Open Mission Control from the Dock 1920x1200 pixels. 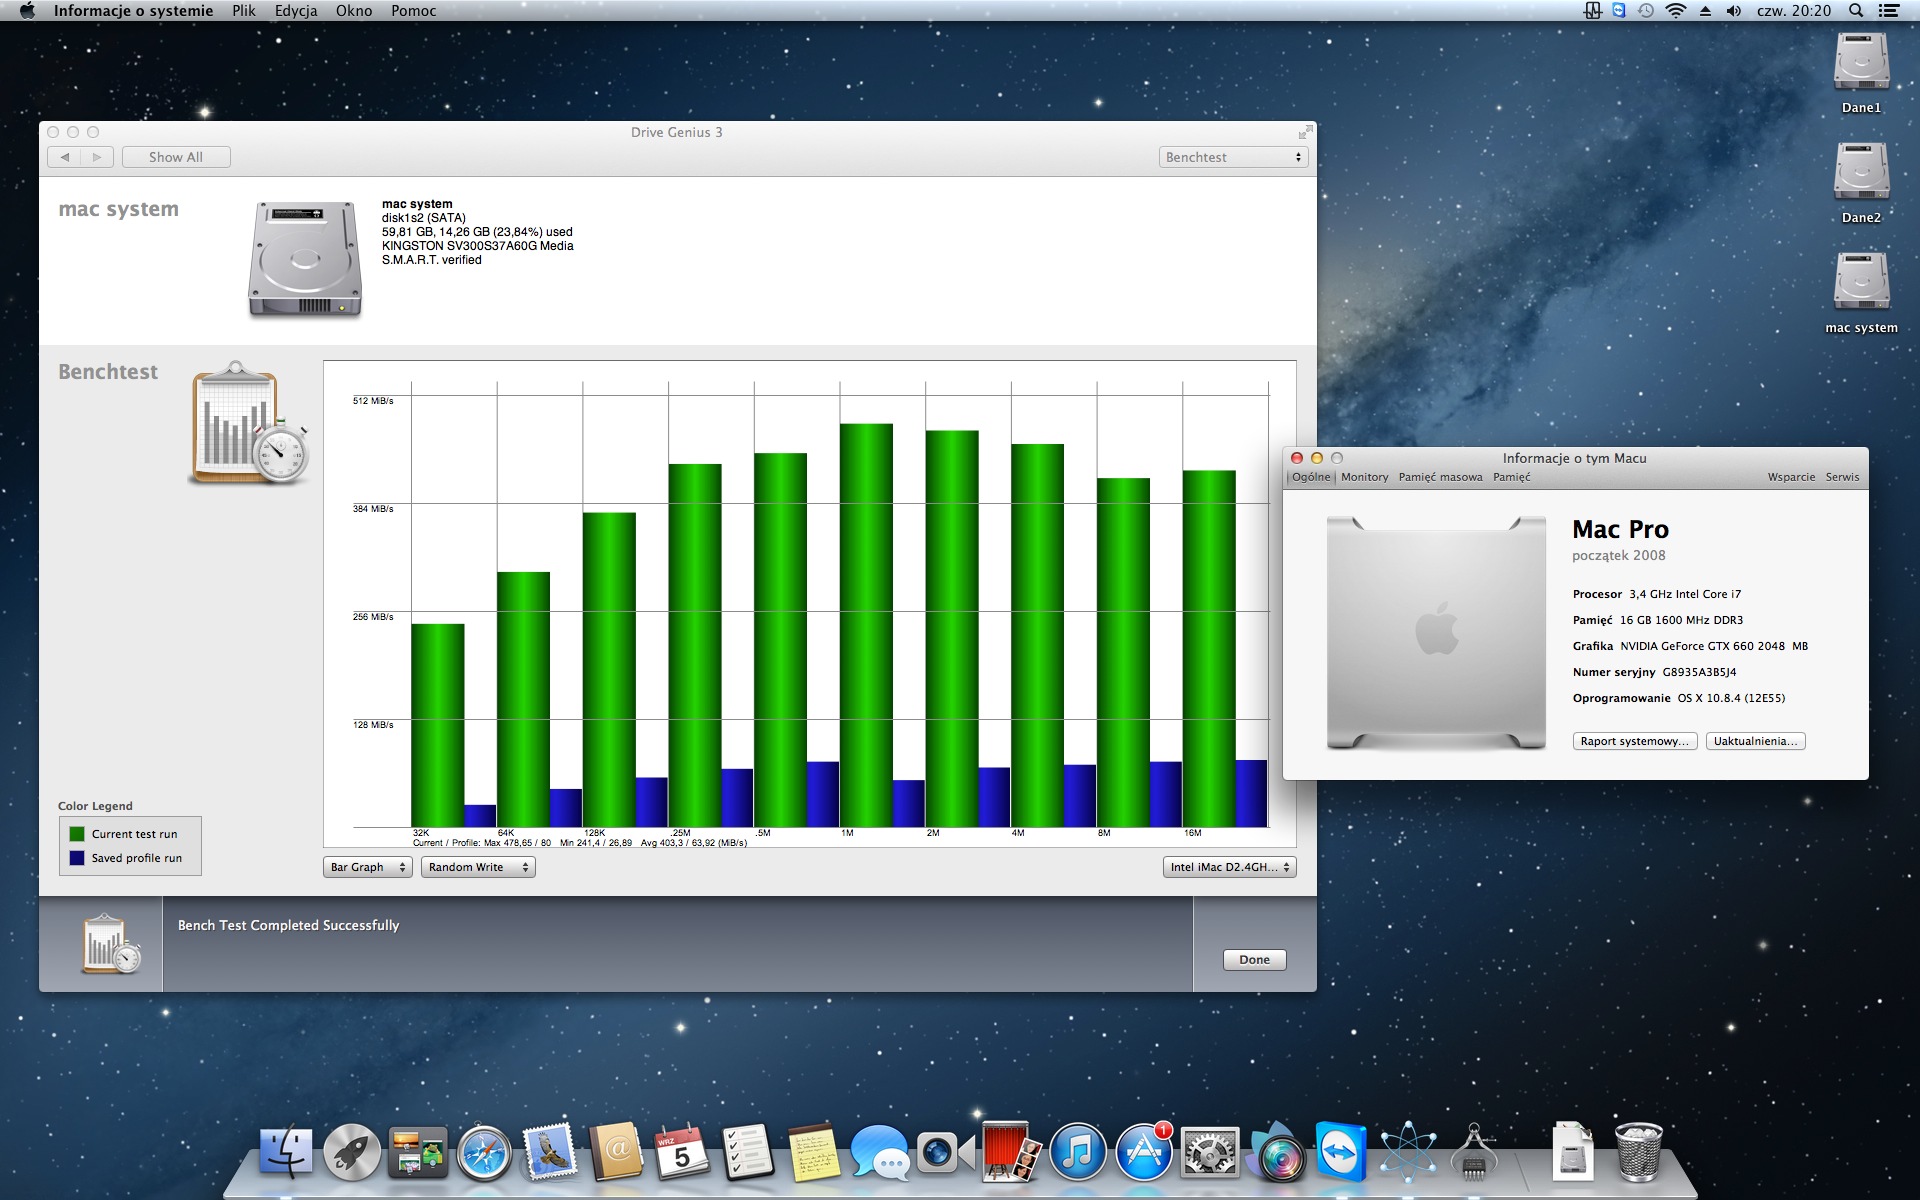418,1153
